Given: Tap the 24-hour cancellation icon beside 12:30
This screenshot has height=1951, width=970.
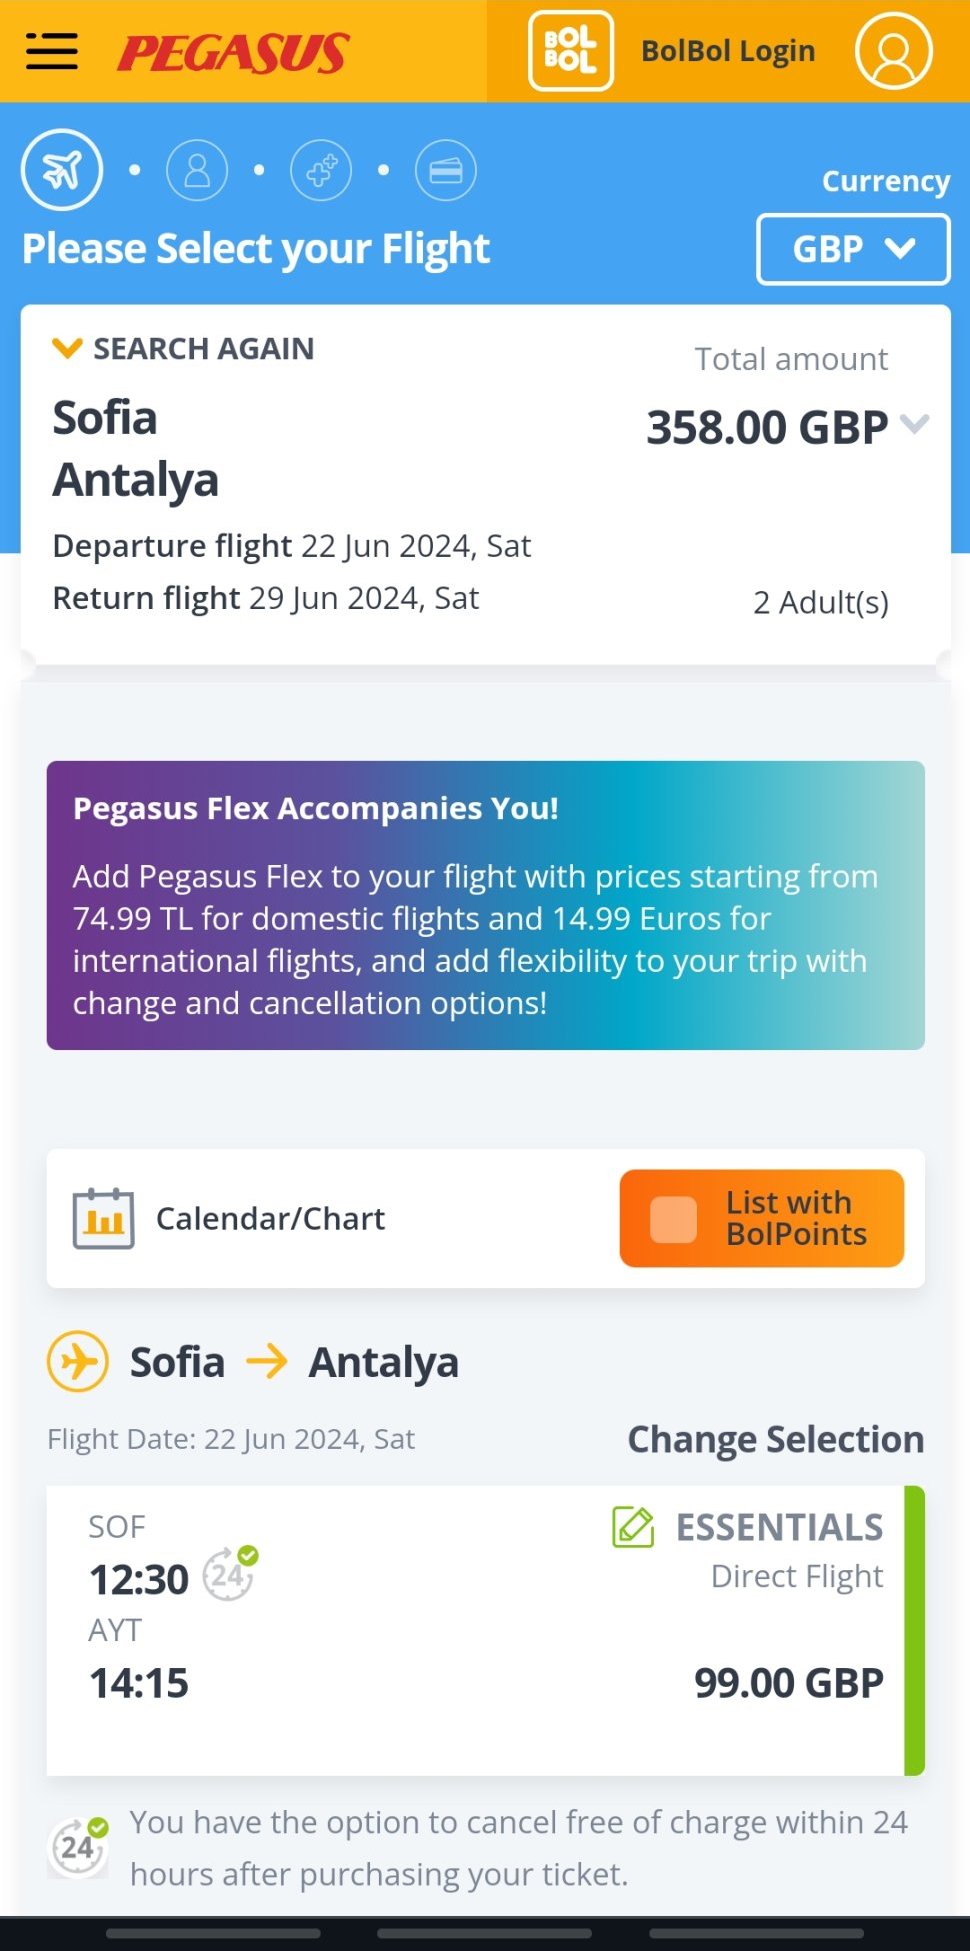Looking at the screenshot, I should point(229,1573).
